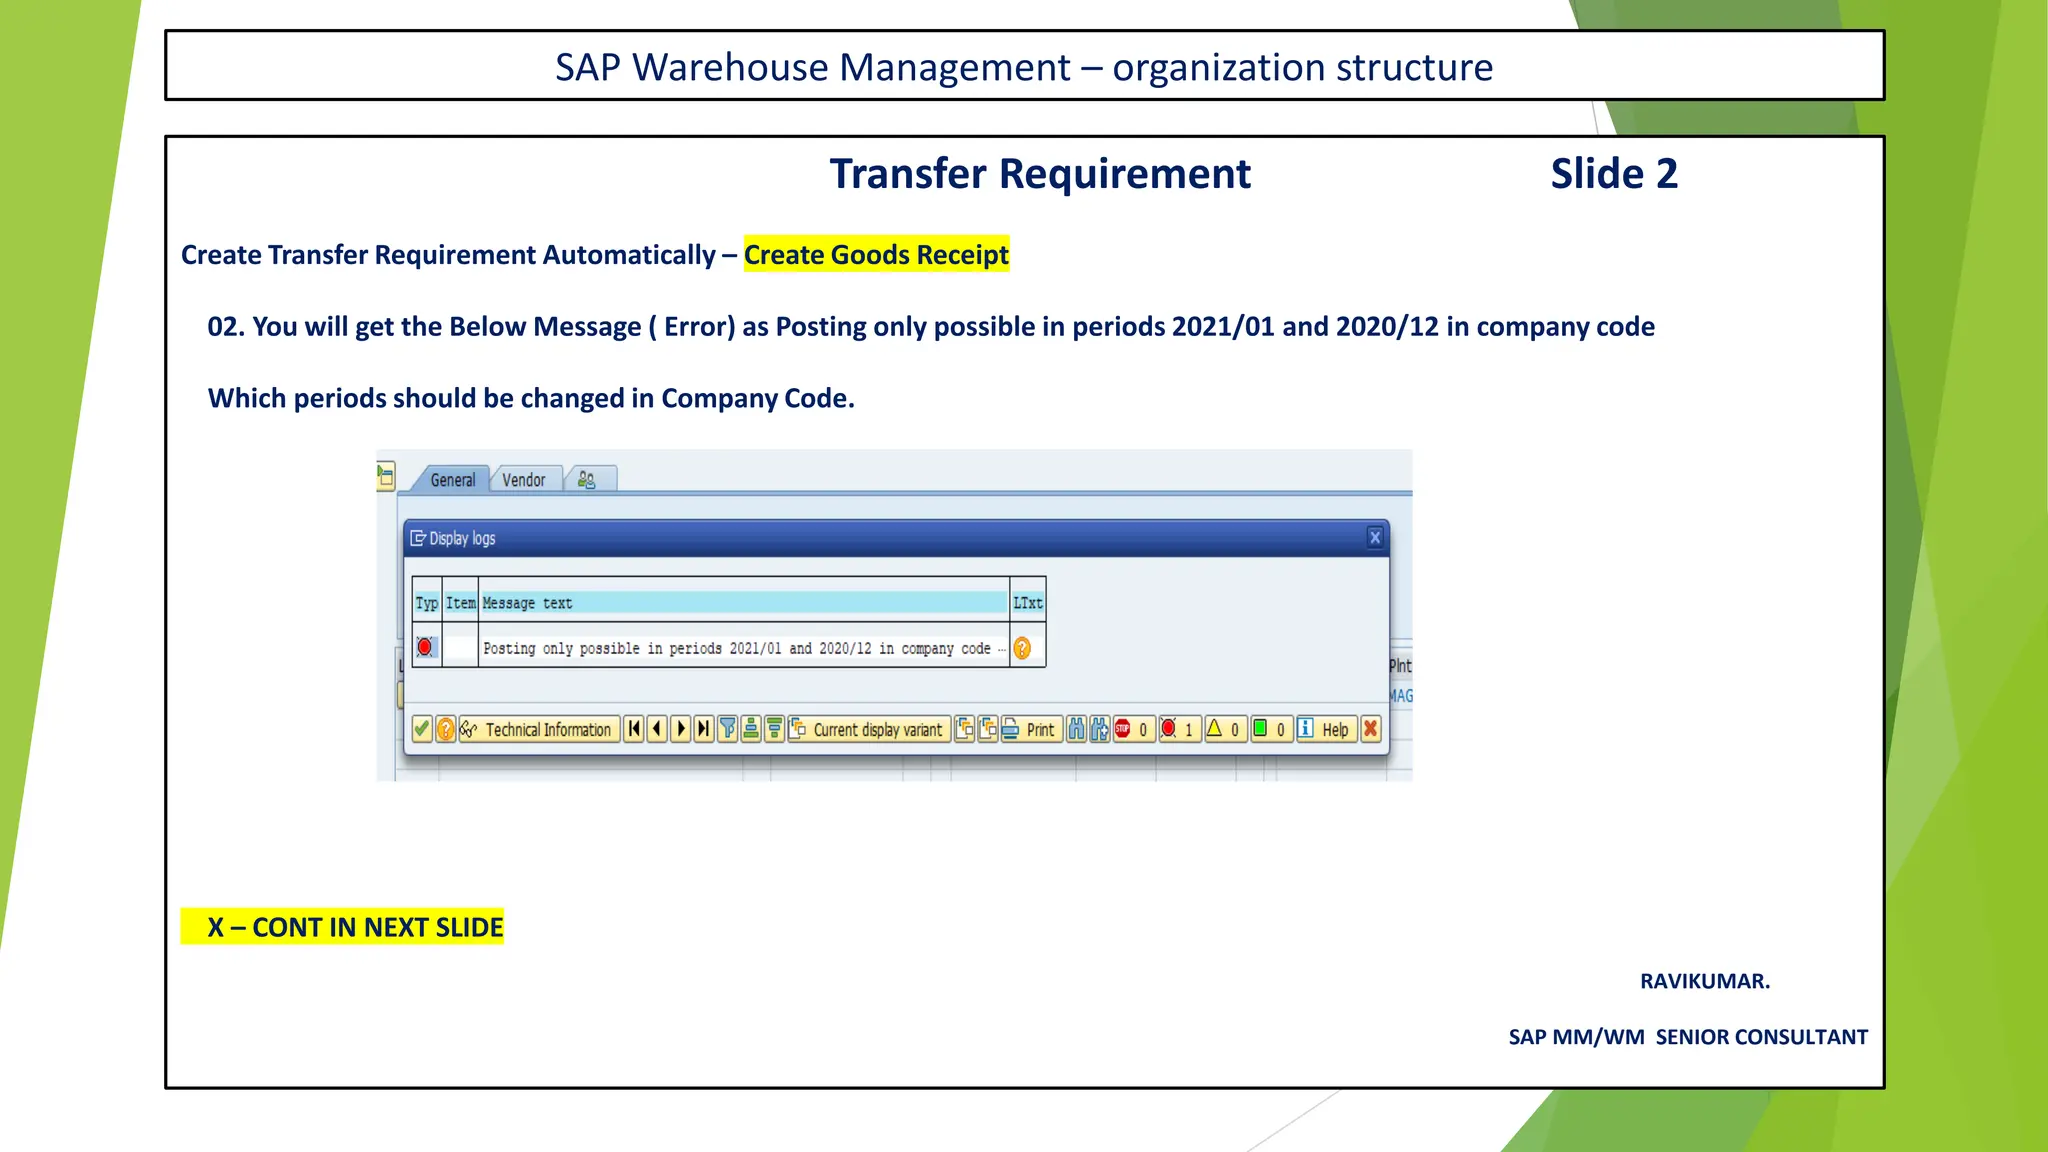Filter by yellow warning messages
The image size is (2048, 1152).
(x=1224, y=729)
